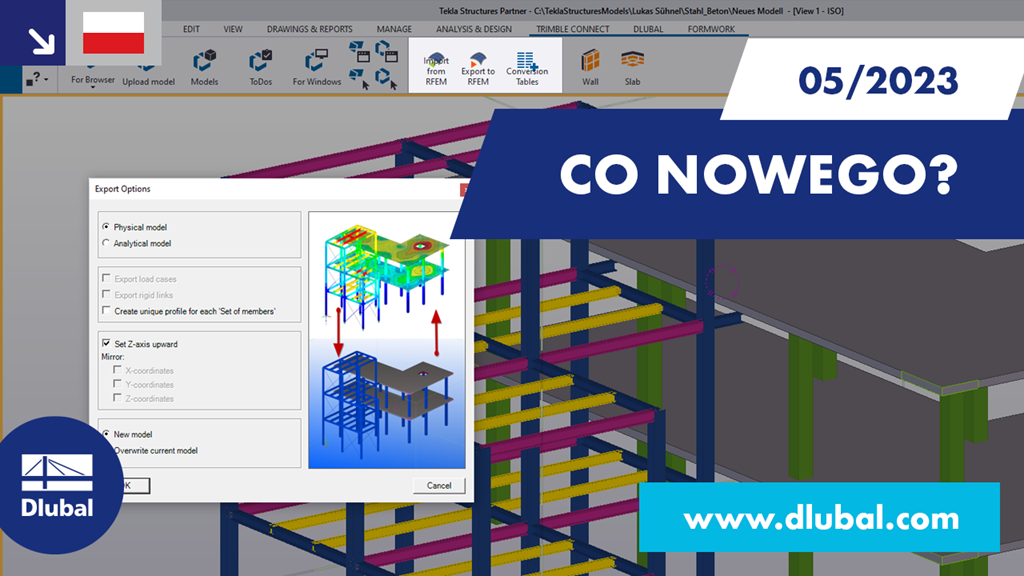Select the Physical model radio button

(x=106, y=227)
